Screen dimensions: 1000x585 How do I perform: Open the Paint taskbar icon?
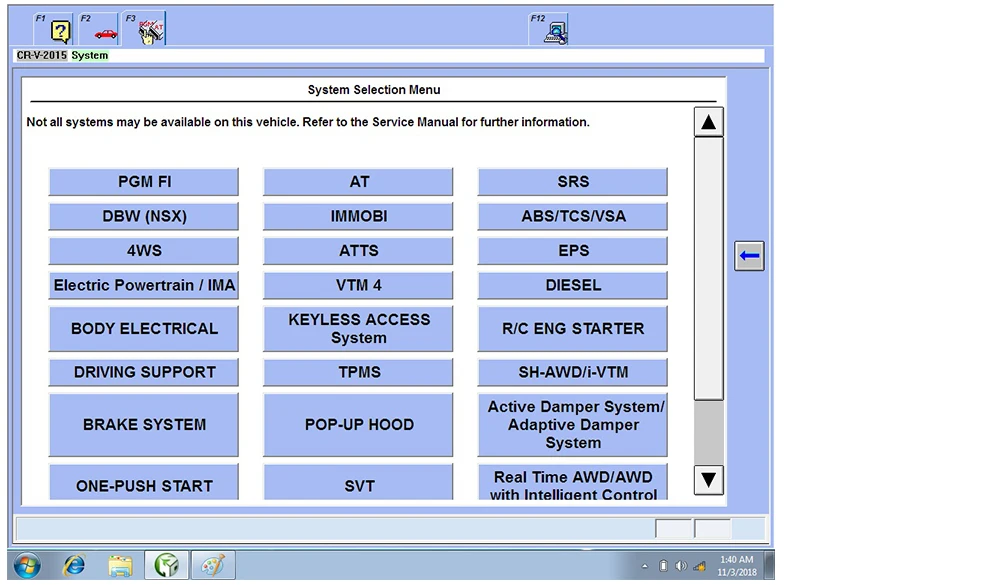tap(213, 565)
